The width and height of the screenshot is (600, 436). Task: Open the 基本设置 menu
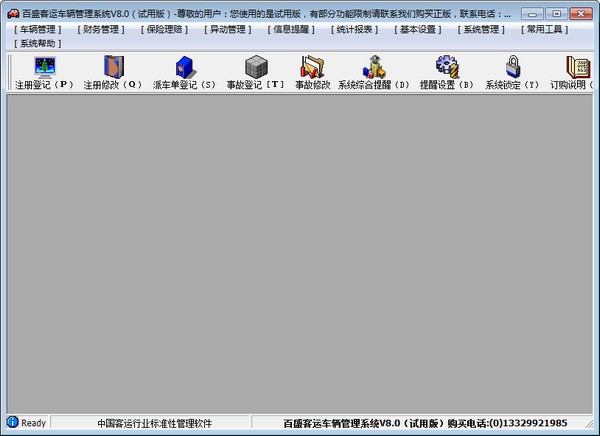pyautogui.click(x=418, y=29)
